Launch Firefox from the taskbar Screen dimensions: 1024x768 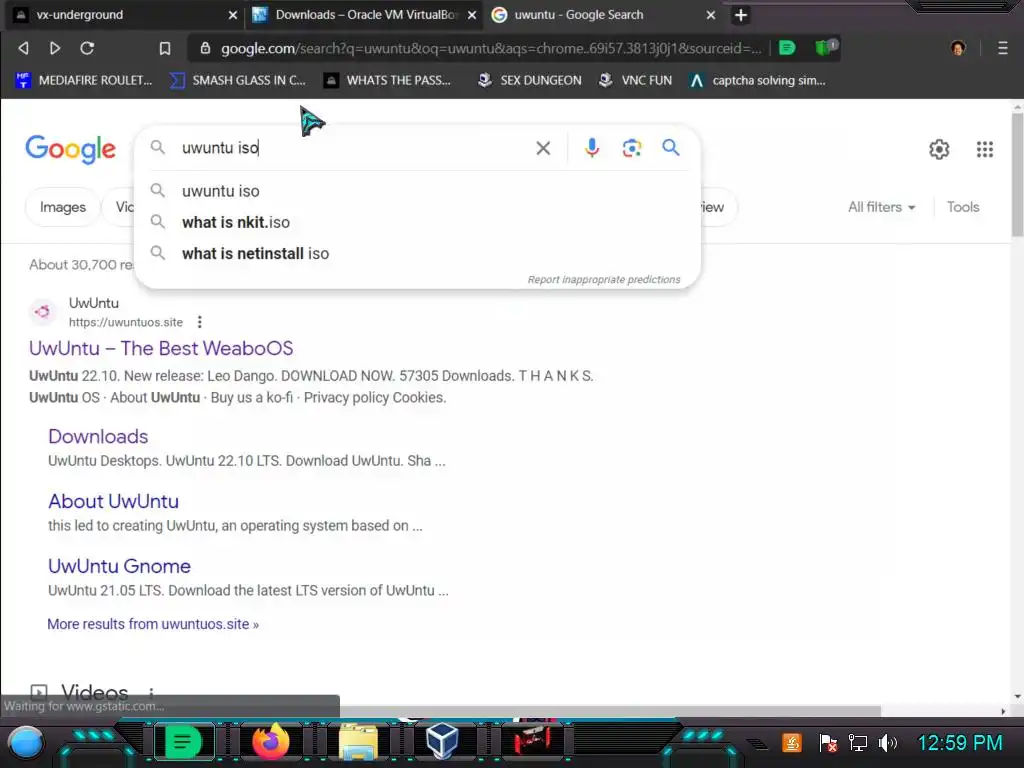click(x=270, y=742)
